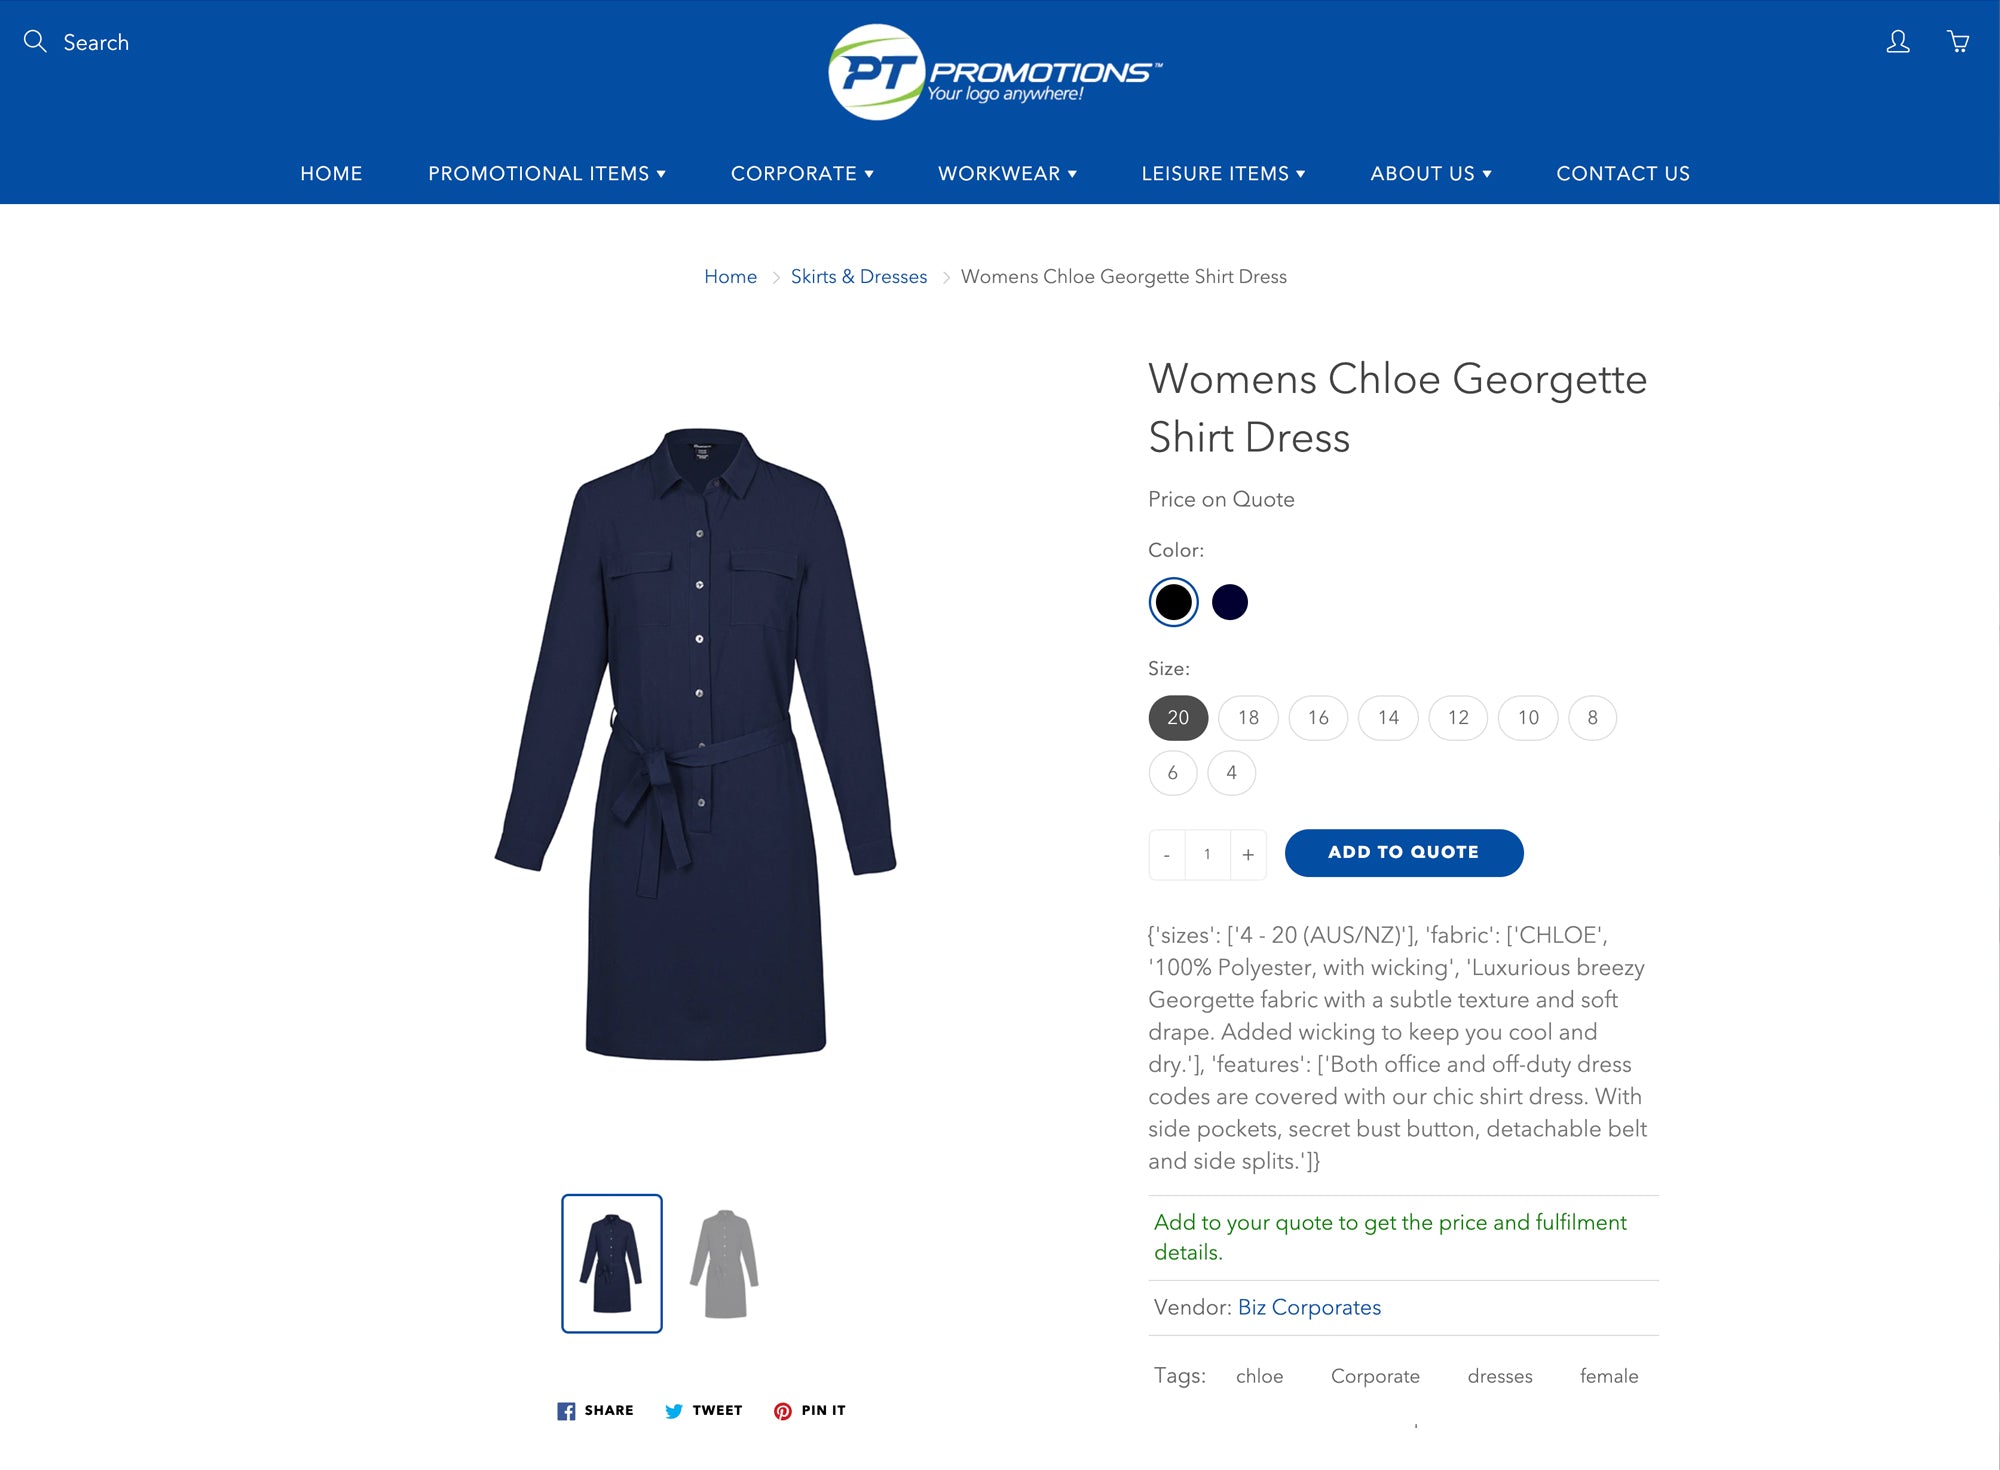
Task: Click the search magnifier icon
Action: (x=35, y=41)
